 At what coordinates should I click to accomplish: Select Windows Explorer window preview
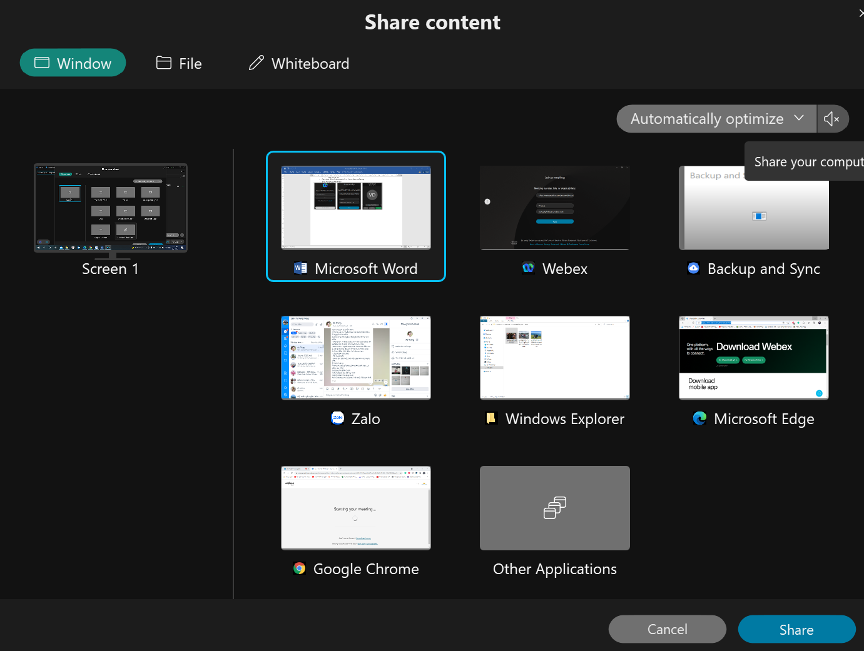pos(555,358)
